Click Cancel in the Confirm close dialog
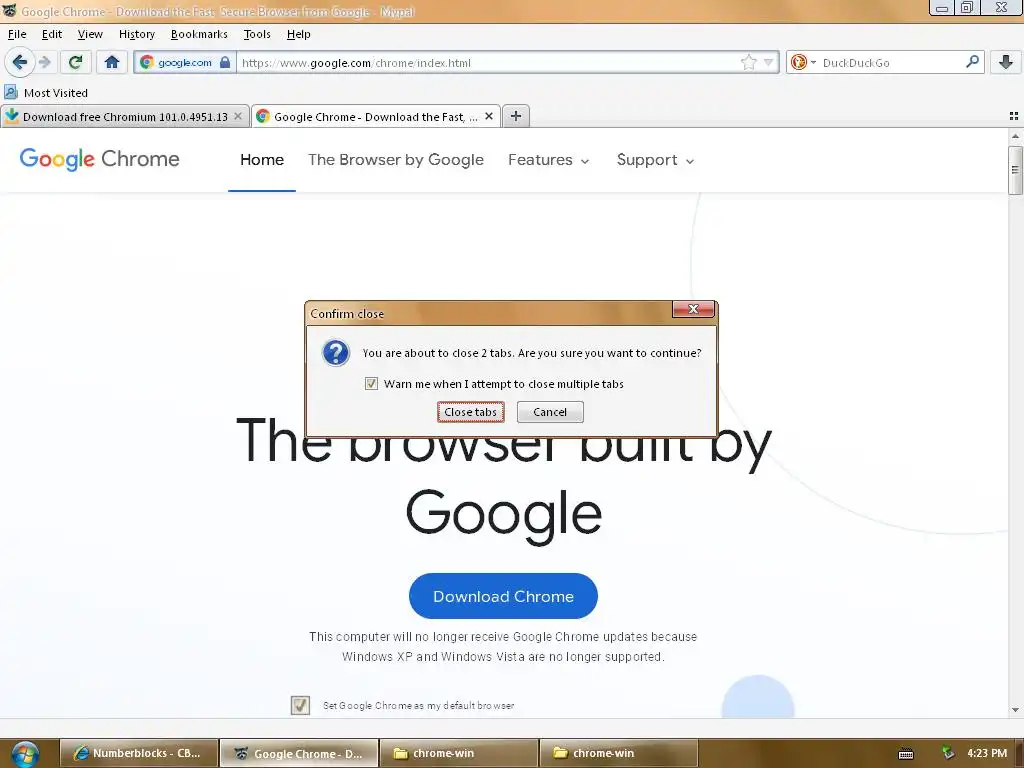The image size is (1024, 768). coord(550,412)
